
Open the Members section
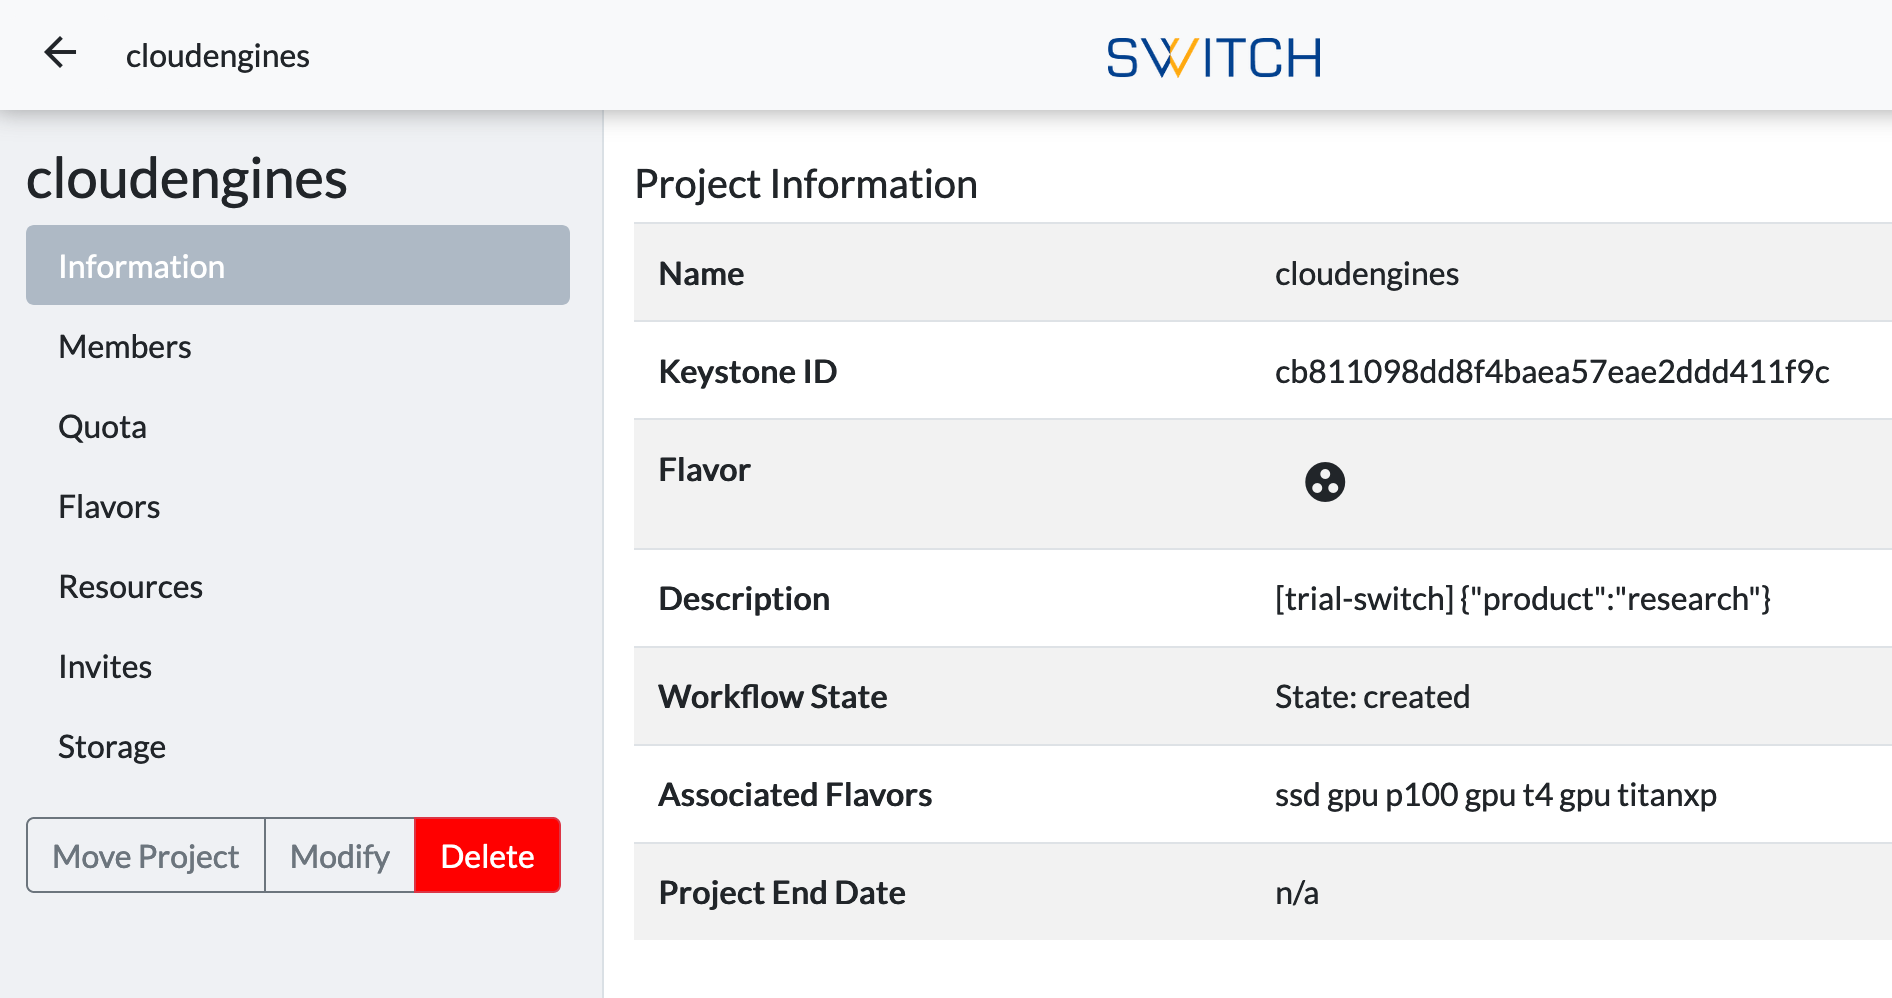[x=125, y=346]
